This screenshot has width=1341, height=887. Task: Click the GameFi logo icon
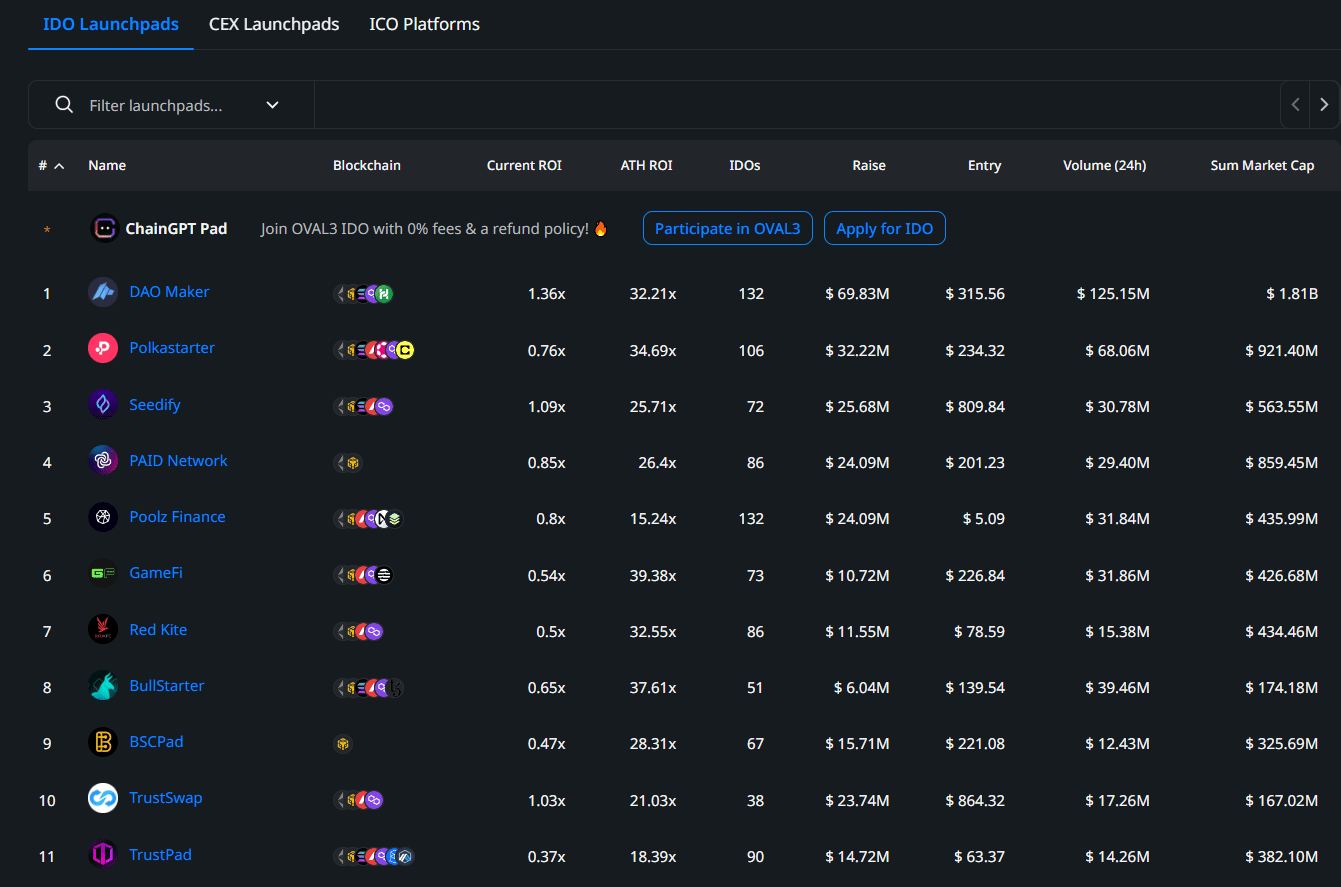(x=103, y=573)
